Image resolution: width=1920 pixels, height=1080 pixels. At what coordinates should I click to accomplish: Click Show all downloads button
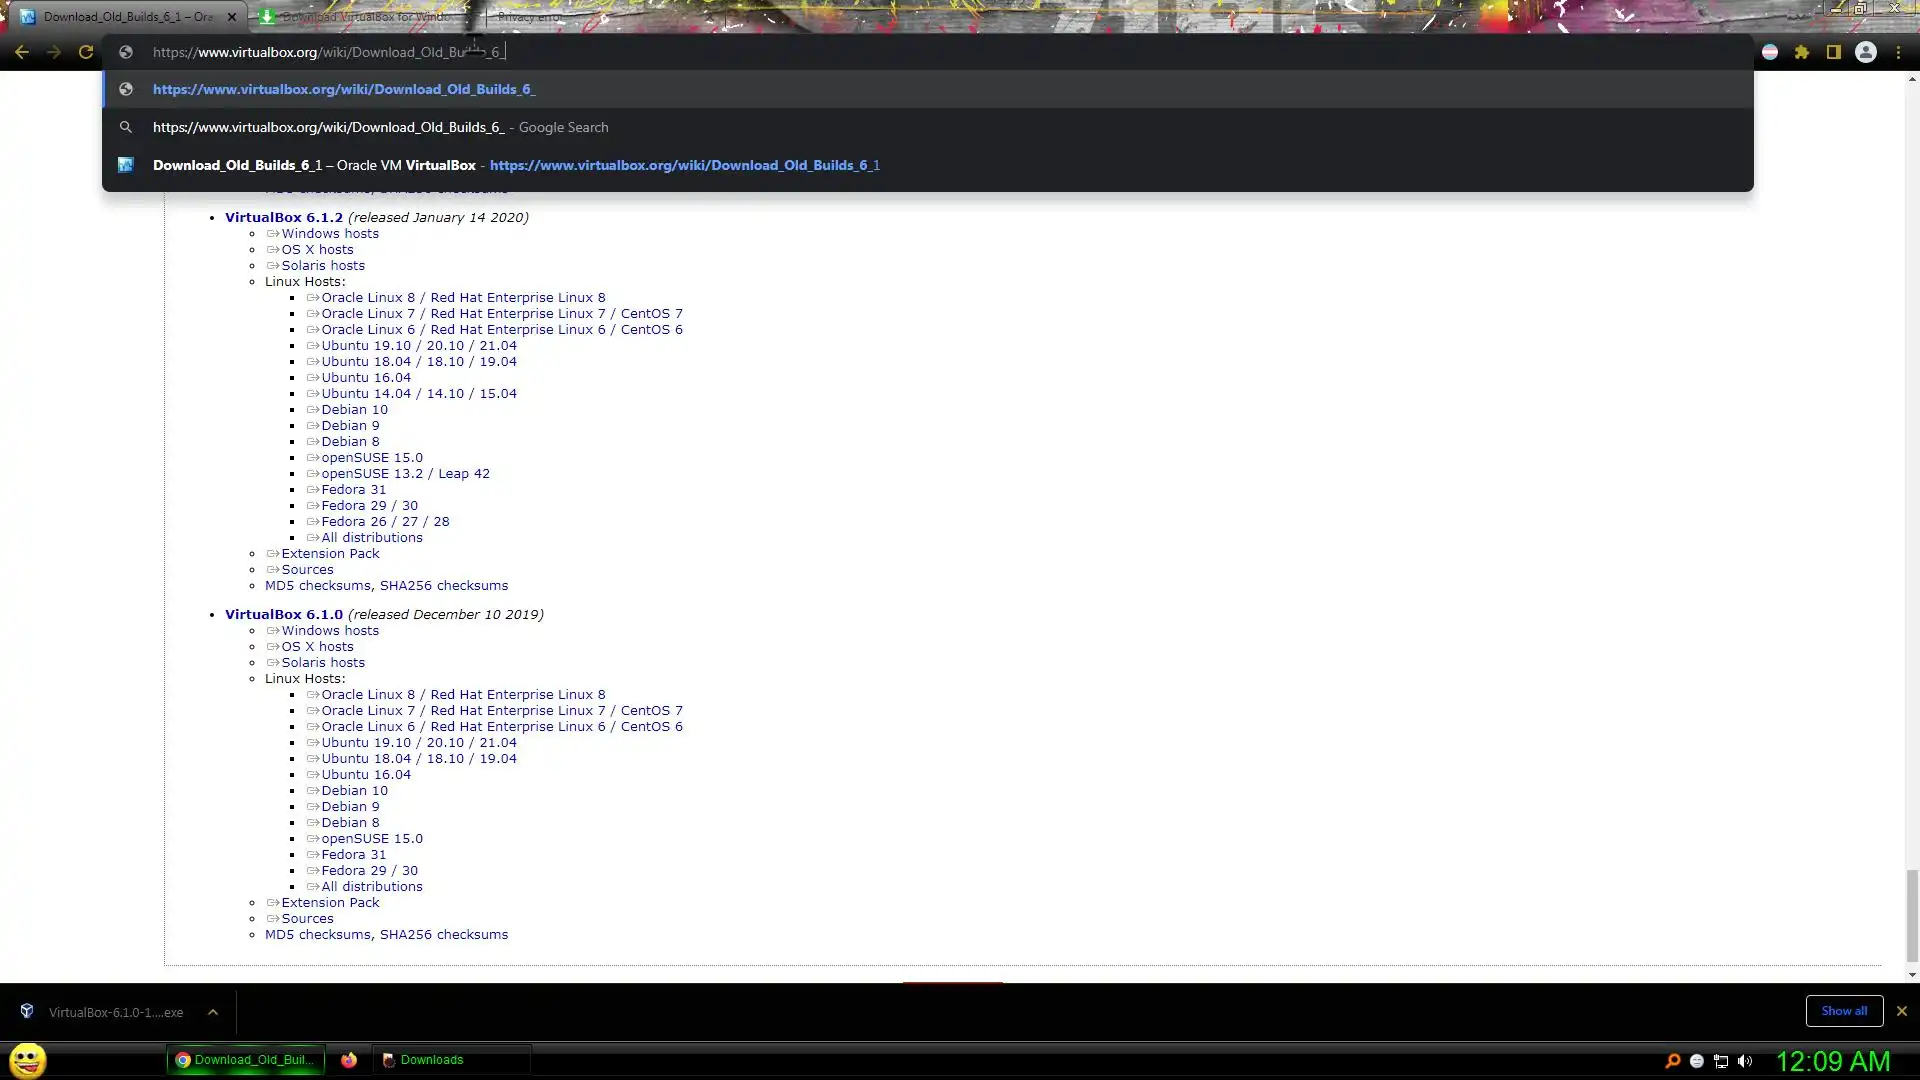(x=1843, y=1011)
